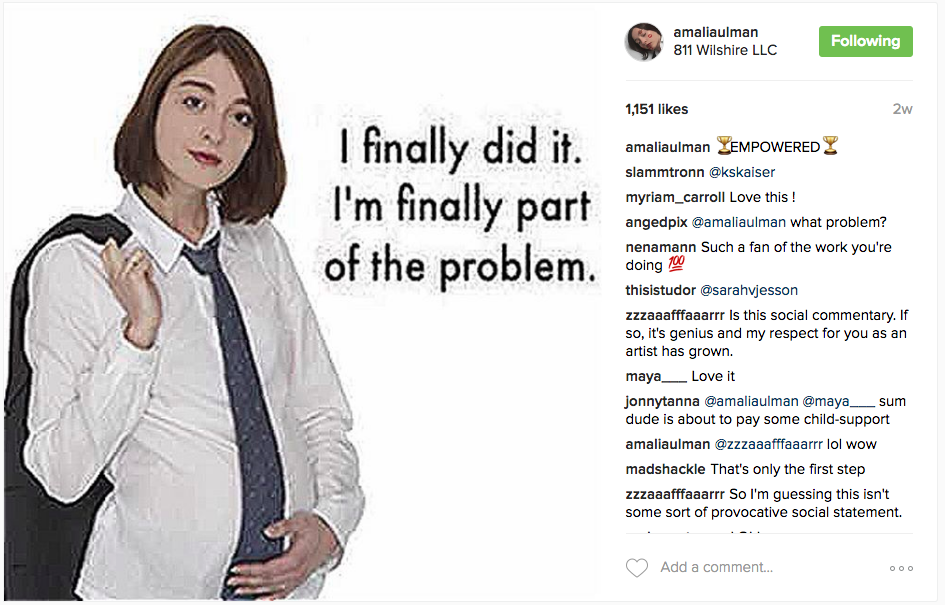Open amaliaulman username in post header

[716, 32]
